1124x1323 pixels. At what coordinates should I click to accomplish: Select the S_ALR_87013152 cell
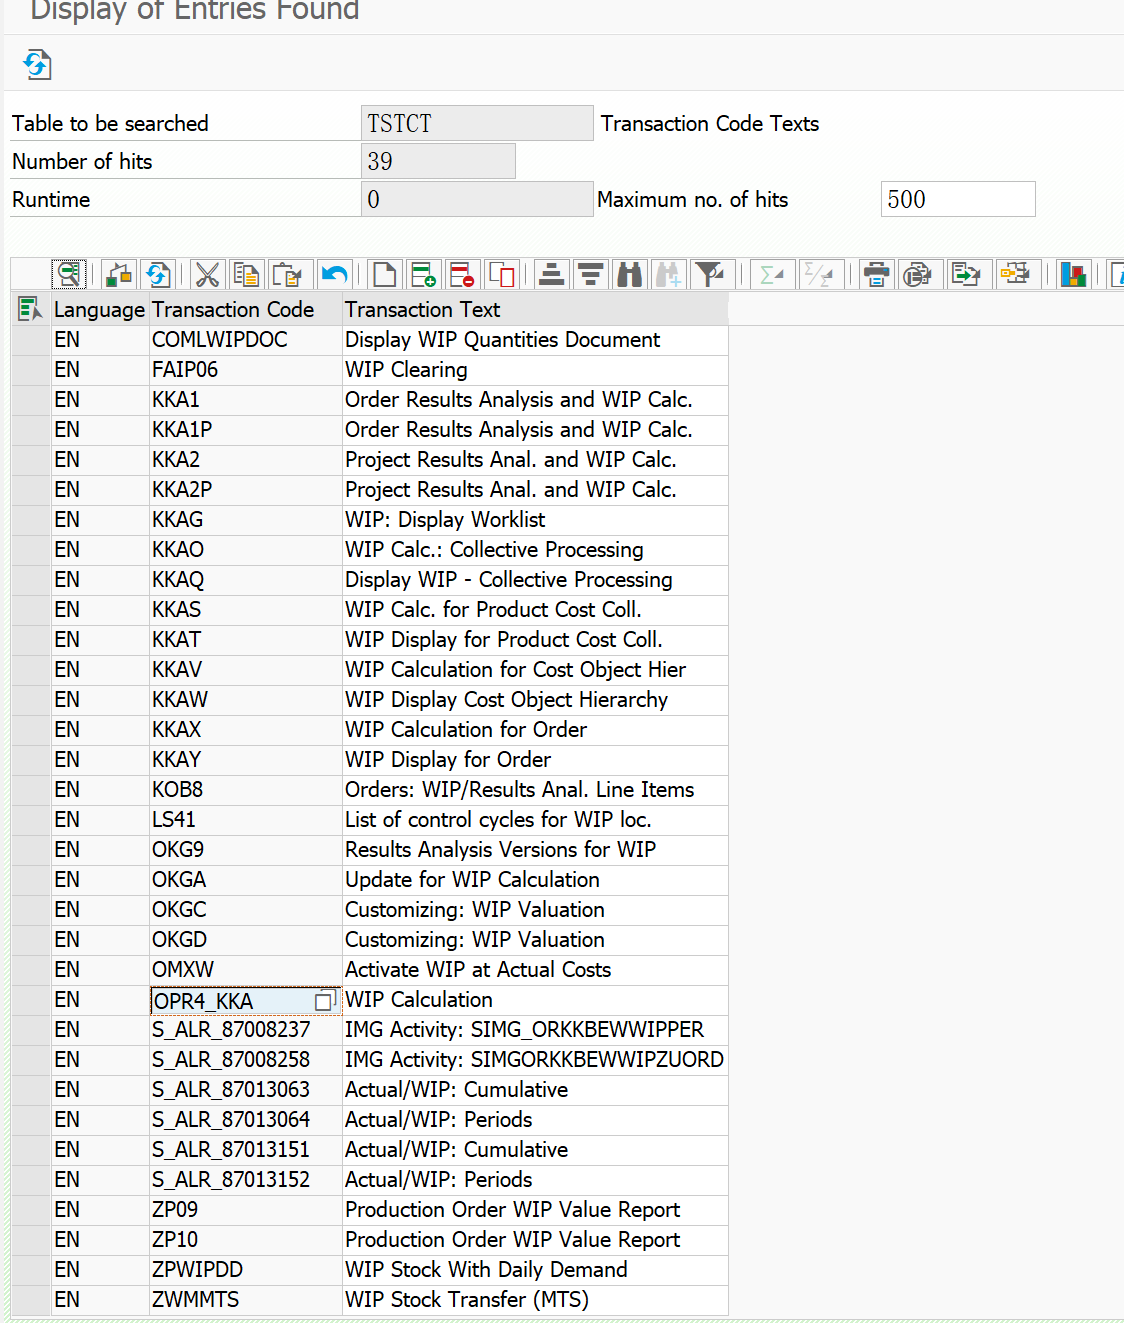point(246,1180)
